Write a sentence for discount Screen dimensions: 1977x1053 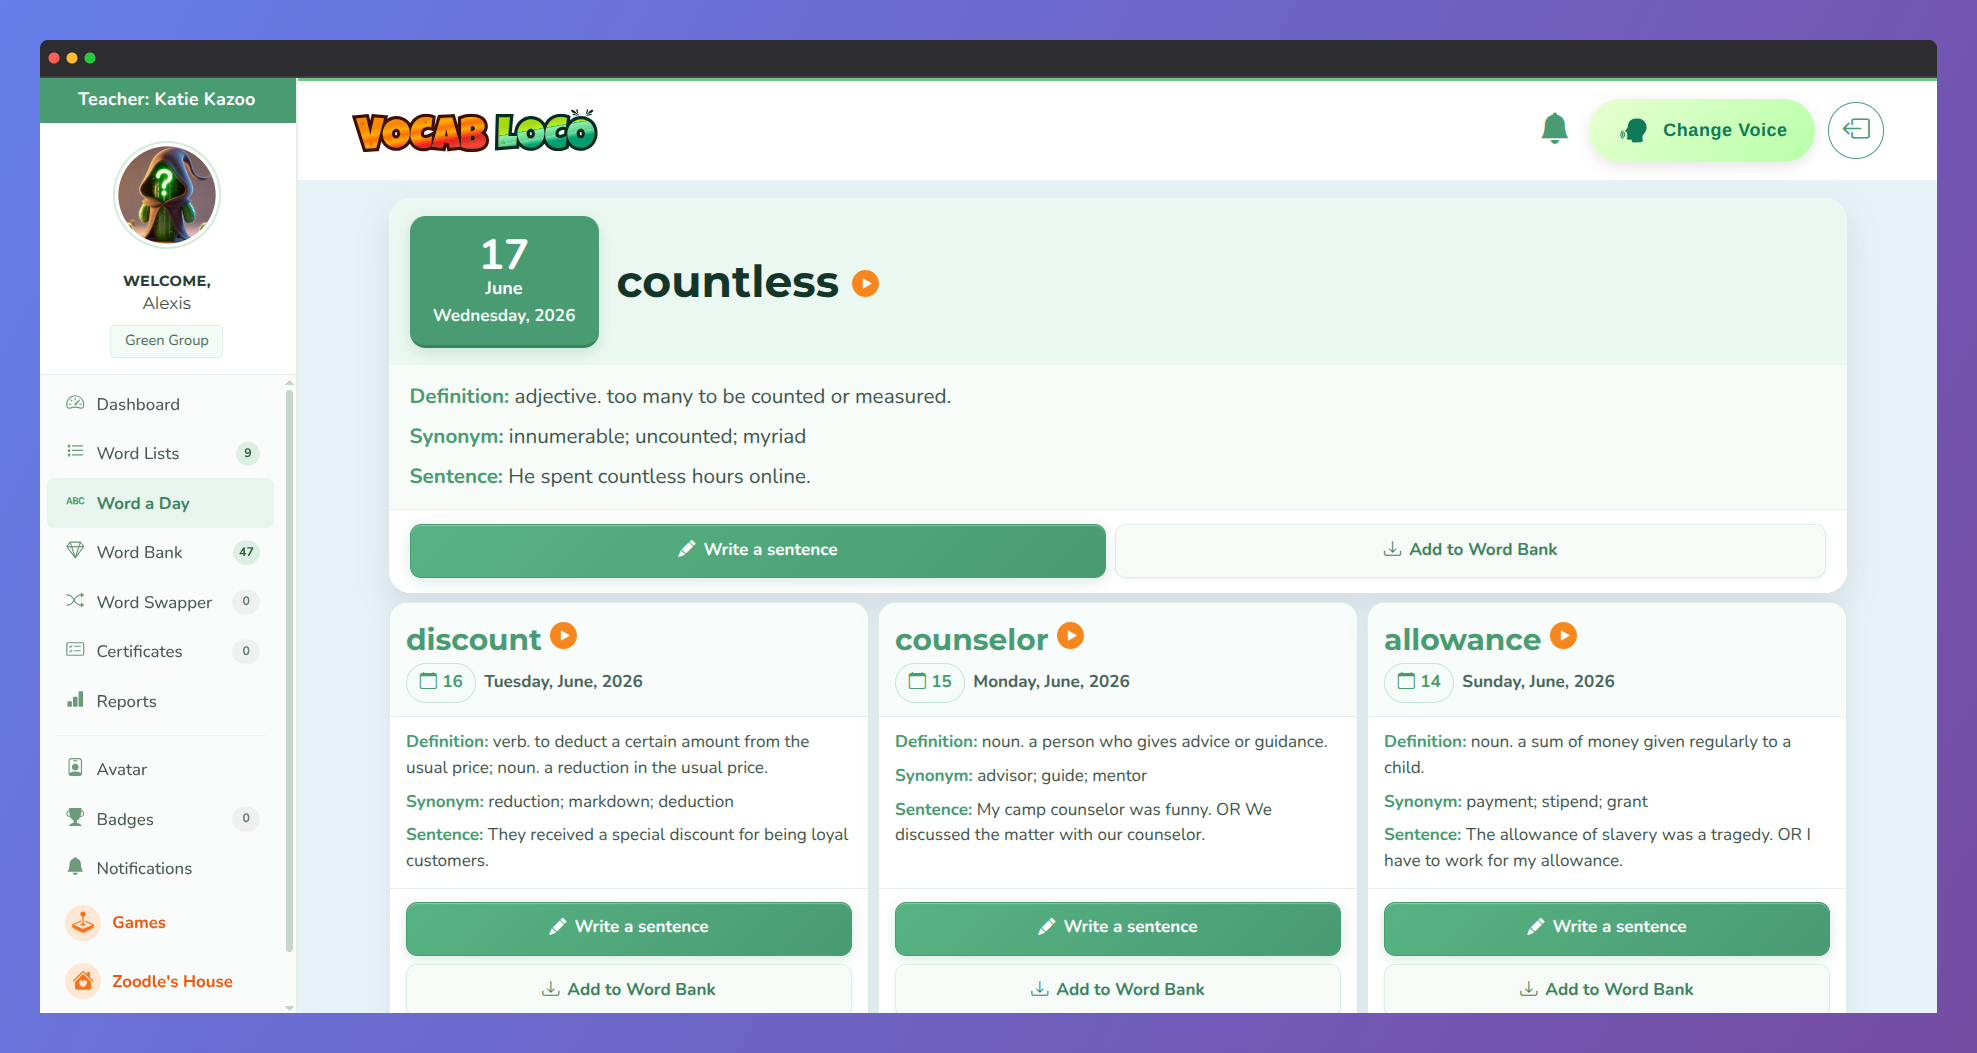click(629, 927)
